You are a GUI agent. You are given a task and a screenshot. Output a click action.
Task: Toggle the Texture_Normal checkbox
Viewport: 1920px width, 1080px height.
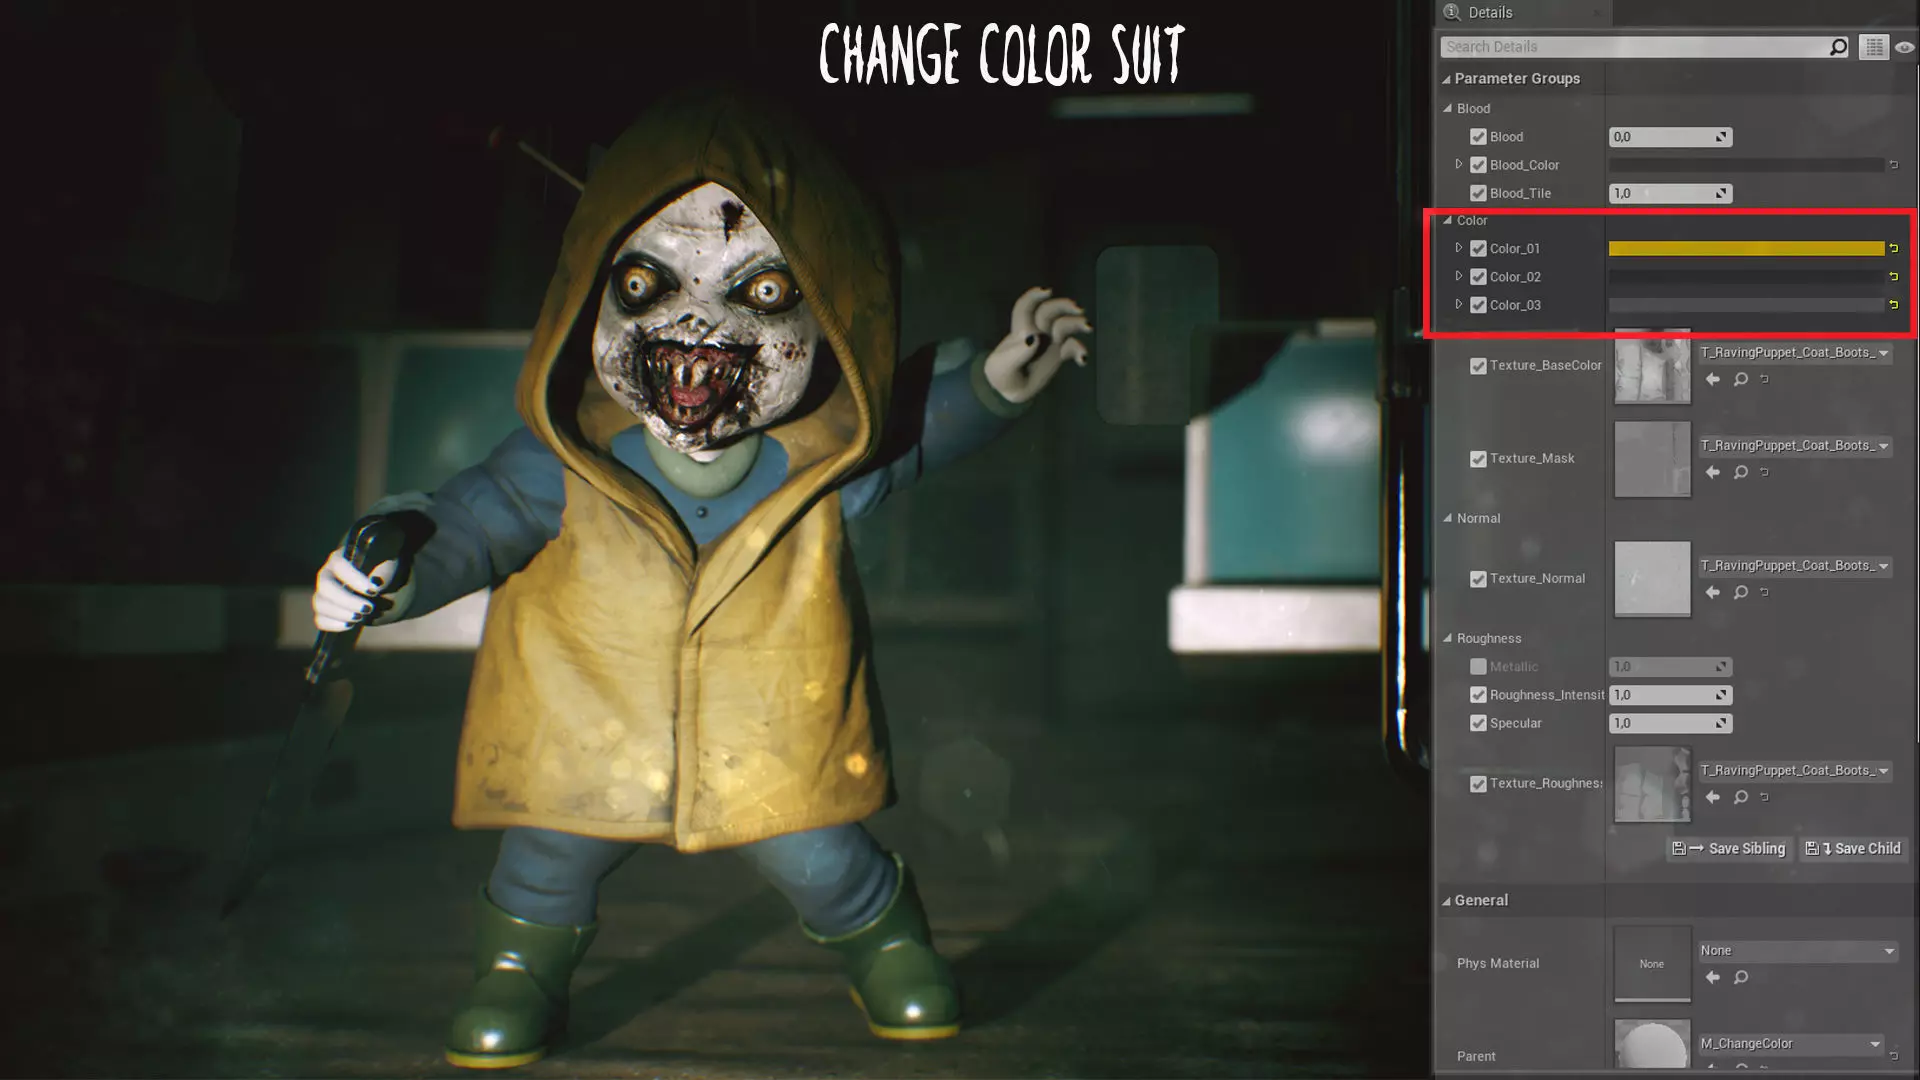click(1478, 579)
